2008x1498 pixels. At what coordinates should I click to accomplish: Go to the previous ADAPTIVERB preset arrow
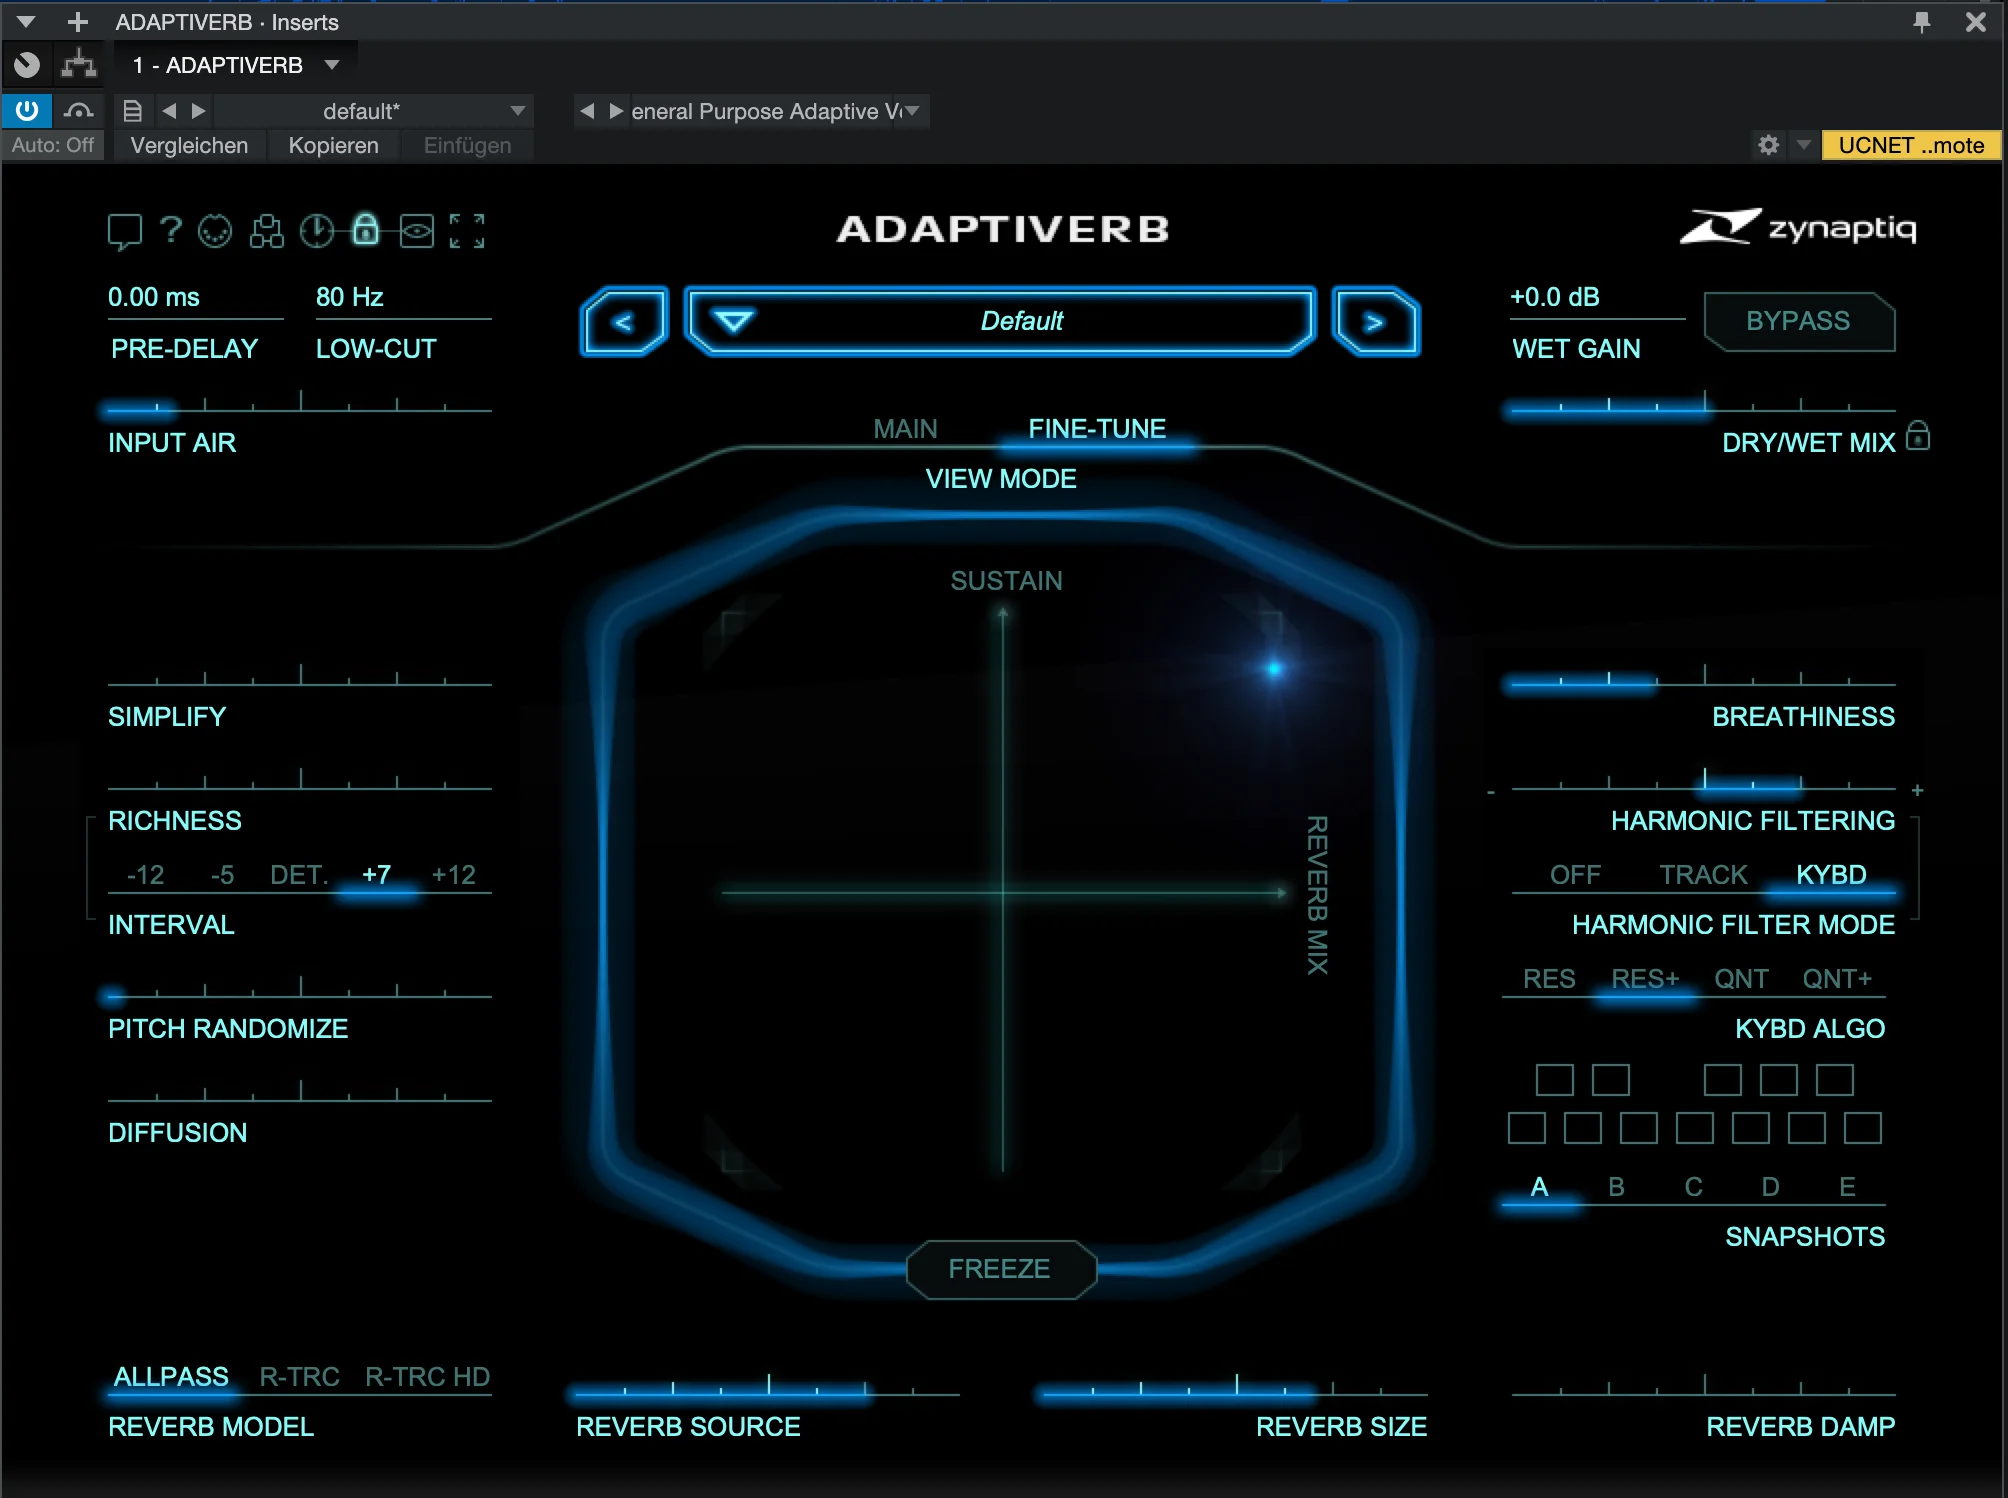[x=624, y=322]
